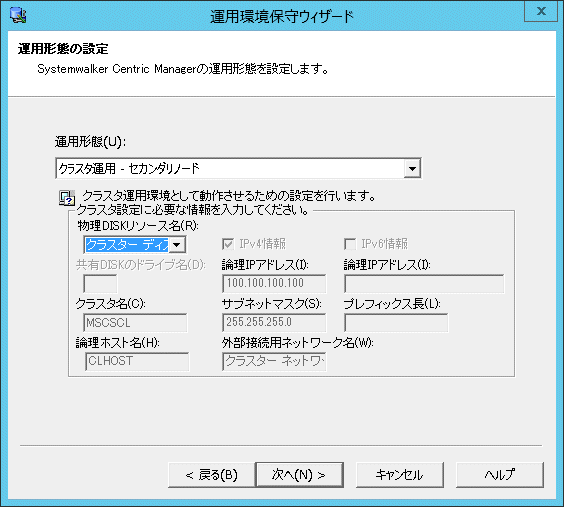Click the 運用形態(U): label
This screenshot has height=507, width=564.
click(90, 142)
